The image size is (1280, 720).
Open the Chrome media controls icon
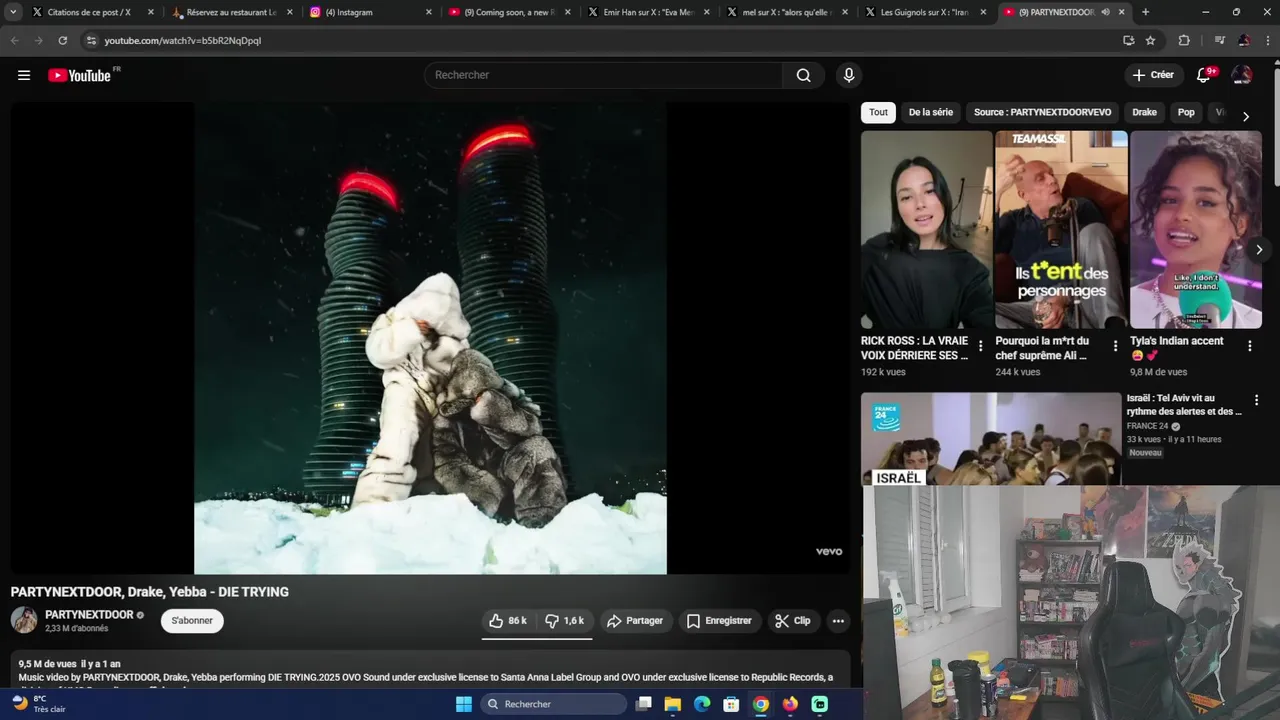point(1219,40)
